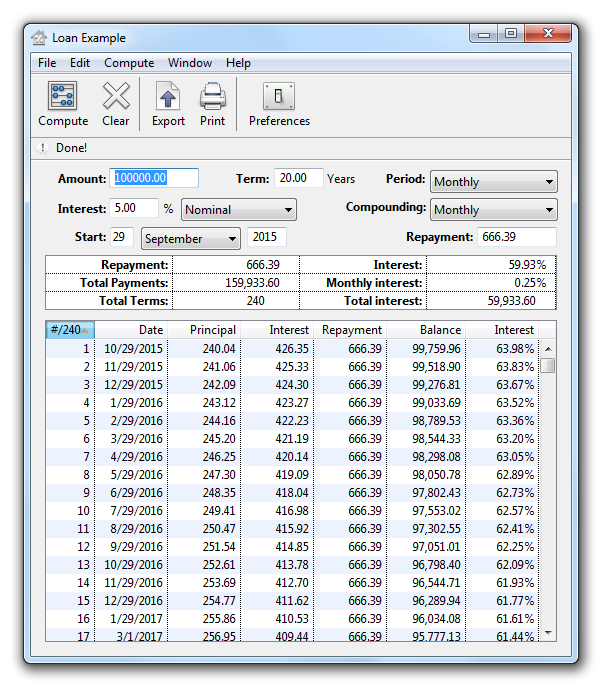
Task: Open the File menu
Action: tap(47, 63)
